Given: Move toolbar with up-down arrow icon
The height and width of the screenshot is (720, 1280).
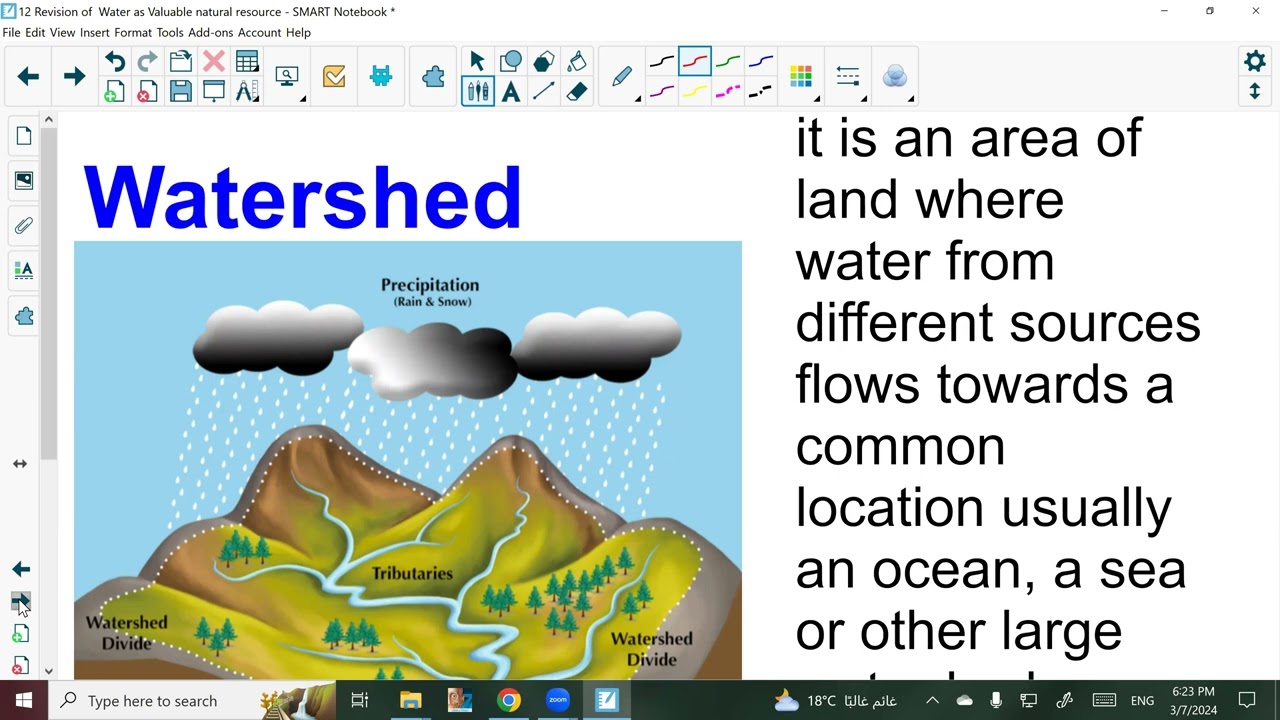Looking at the screenshot, I should point(1255,92).
